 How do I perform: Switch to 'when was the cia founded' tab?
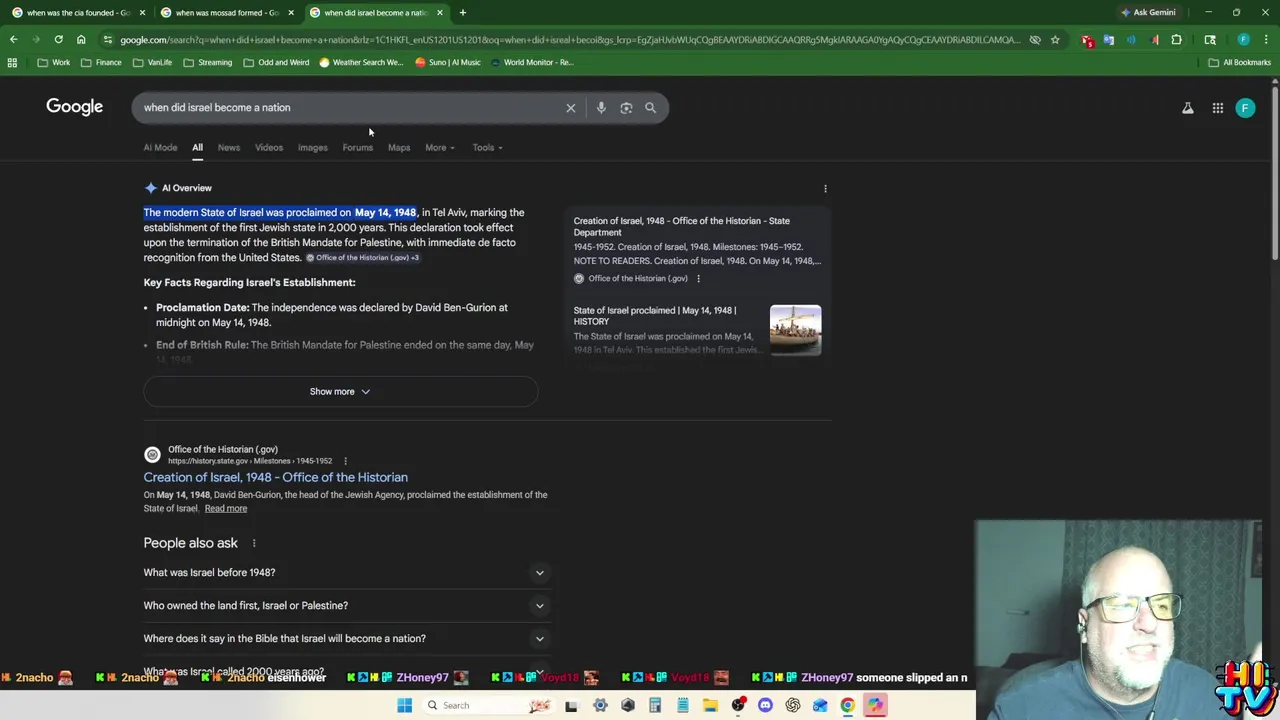[x=78, y=13]
